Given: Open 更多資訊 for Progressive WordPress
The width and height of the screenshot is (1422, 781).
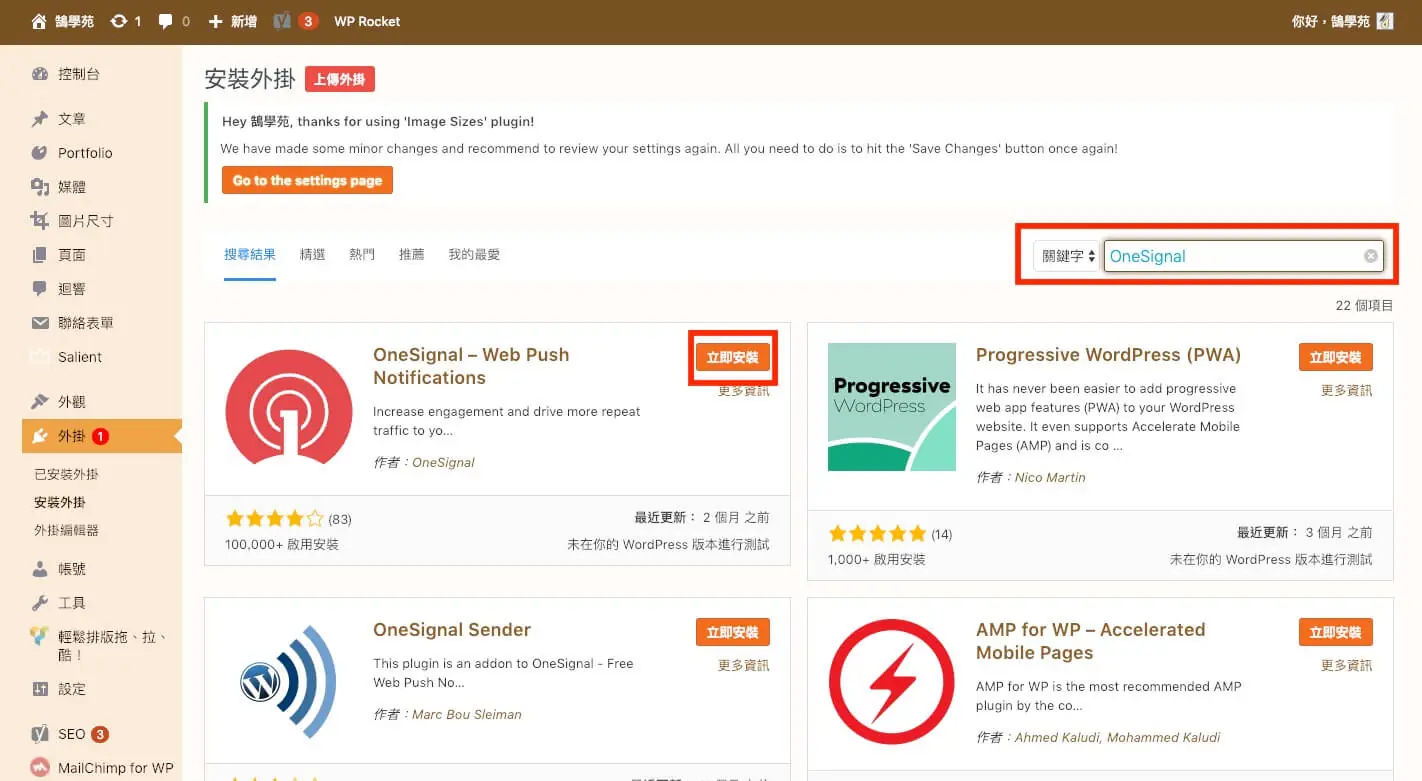Looking at the screenshot, I should [x=1347, y=390].
